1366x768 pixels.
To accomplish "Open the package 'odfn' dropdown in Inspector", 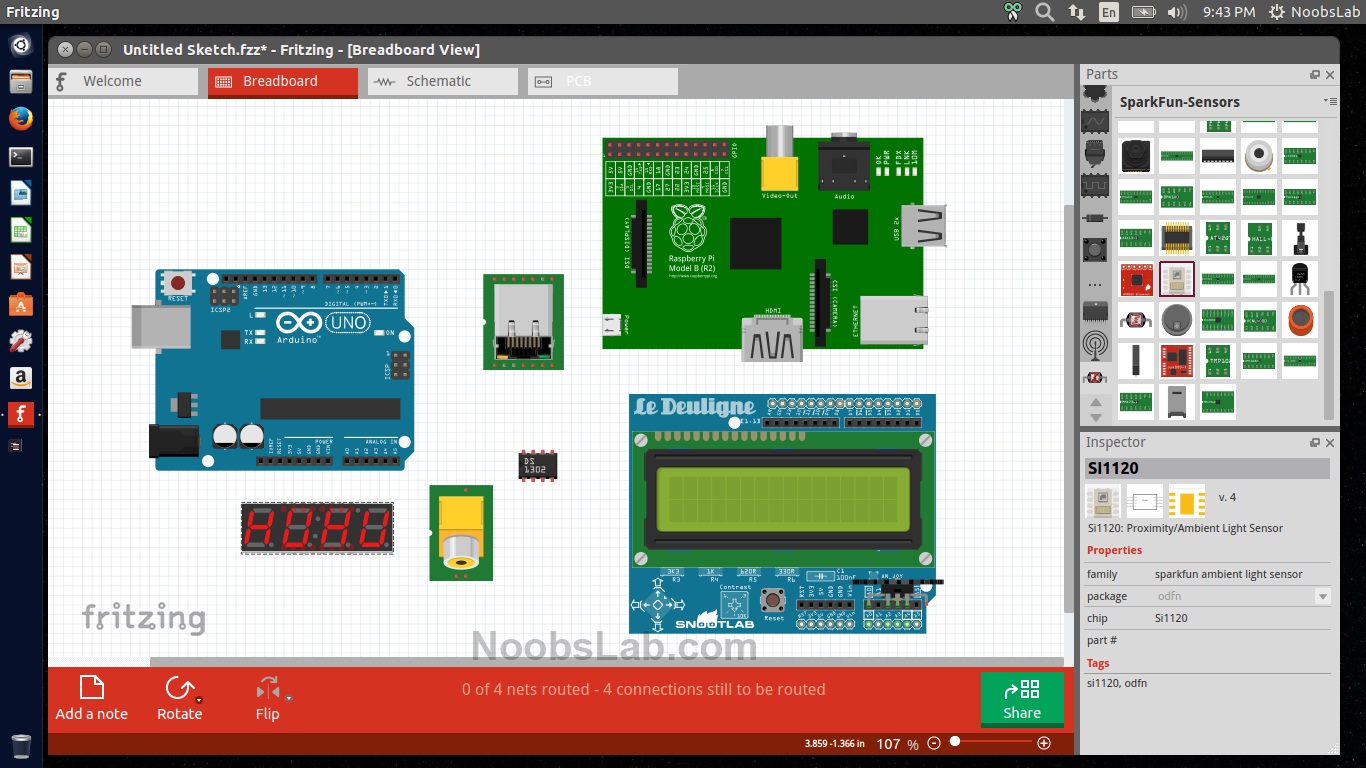I will (1322, 596).
